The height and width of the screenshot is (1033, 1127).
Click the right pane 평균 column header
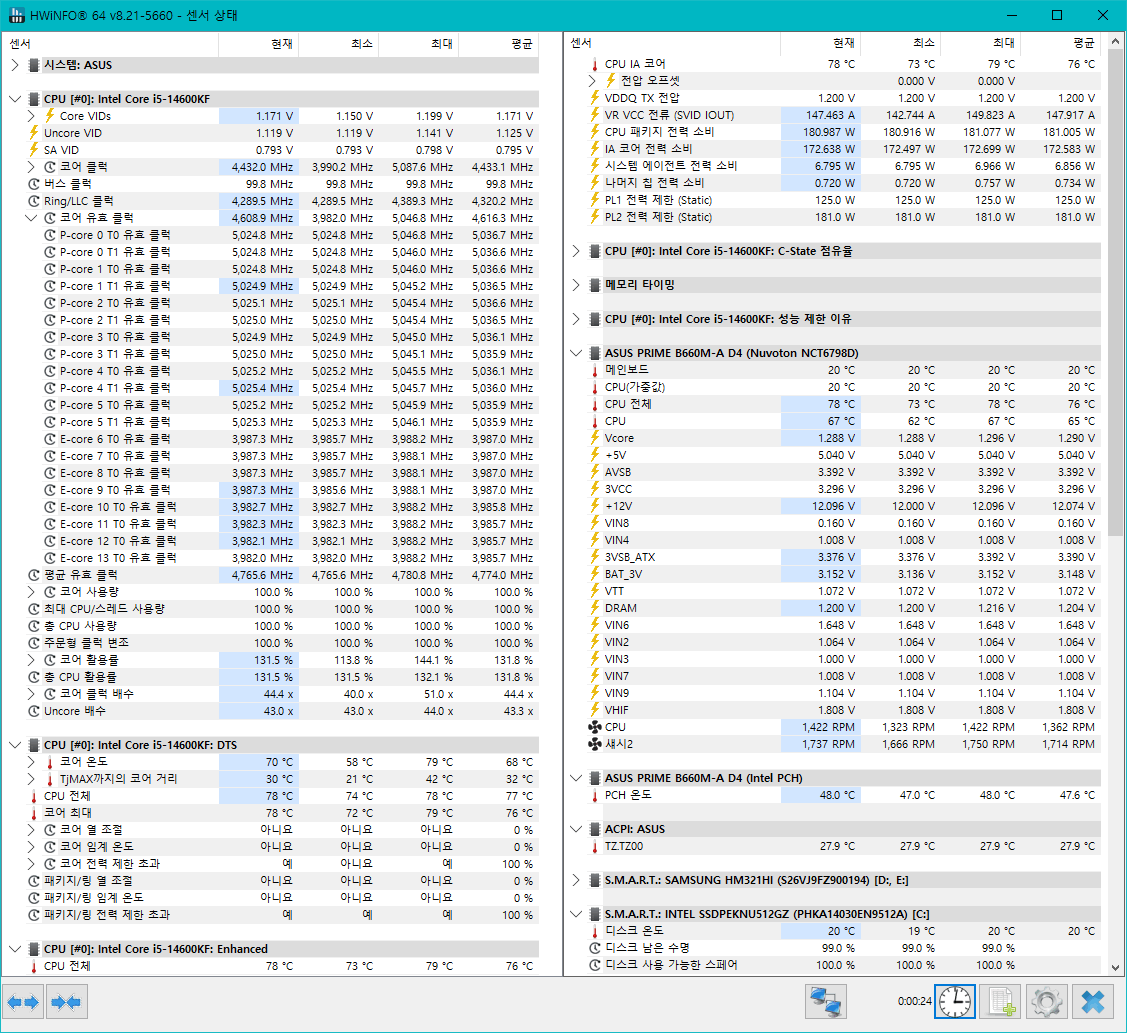coord(1061,43)
